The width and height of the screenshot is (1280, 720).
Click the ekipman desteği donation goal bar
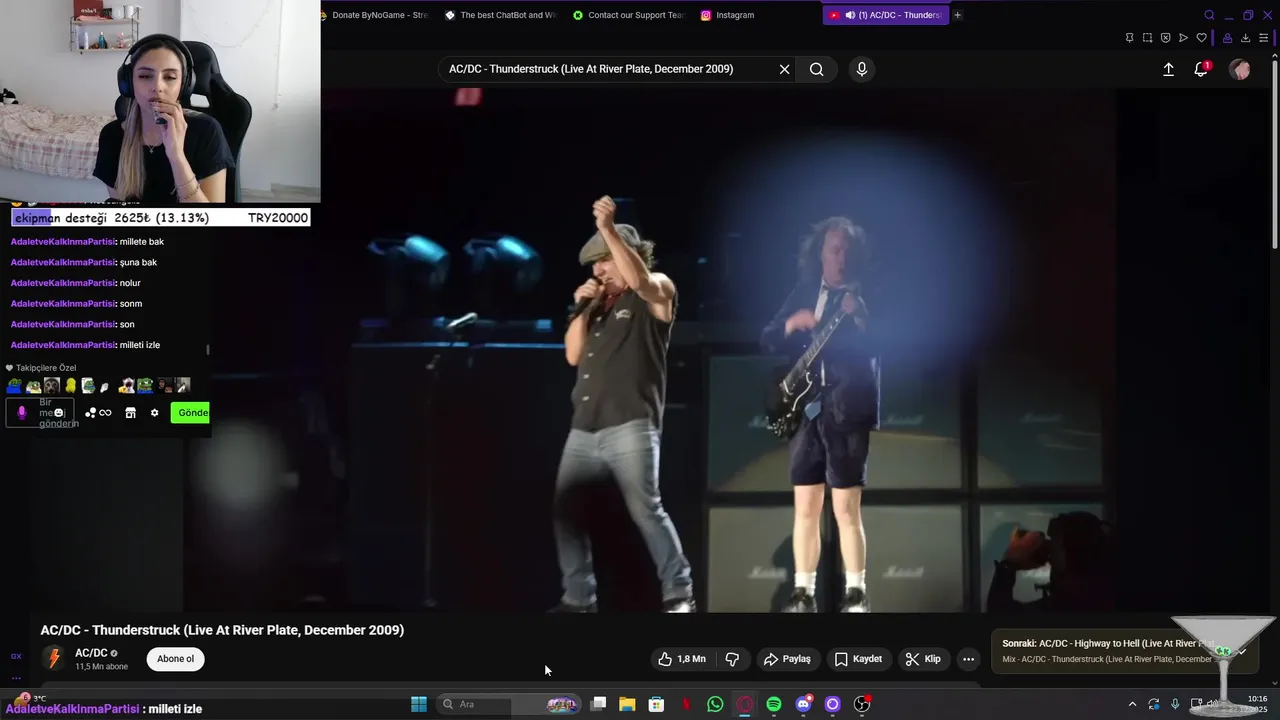coord(160,218)
